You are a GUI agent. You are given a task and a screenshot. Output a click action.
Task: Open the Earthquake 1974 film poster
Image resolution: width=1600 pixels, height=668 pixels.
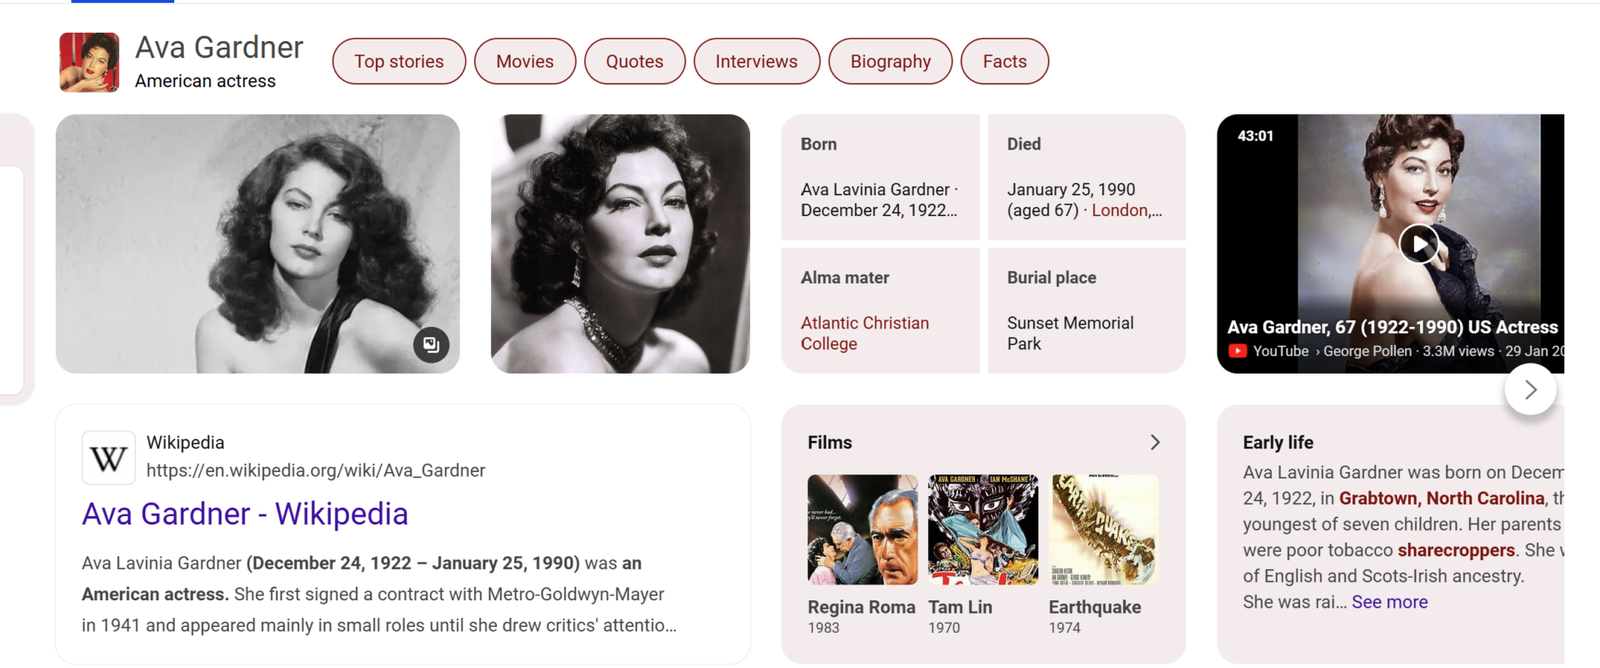tap(1103, 530)
